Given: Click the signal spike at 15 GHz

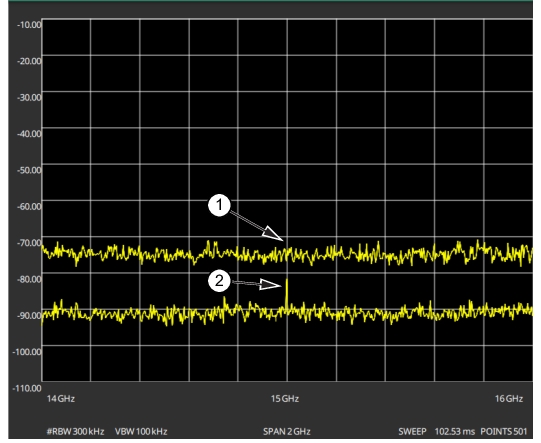Looking at the screenshot, I should pyautogui.click(x=287, y=293).
